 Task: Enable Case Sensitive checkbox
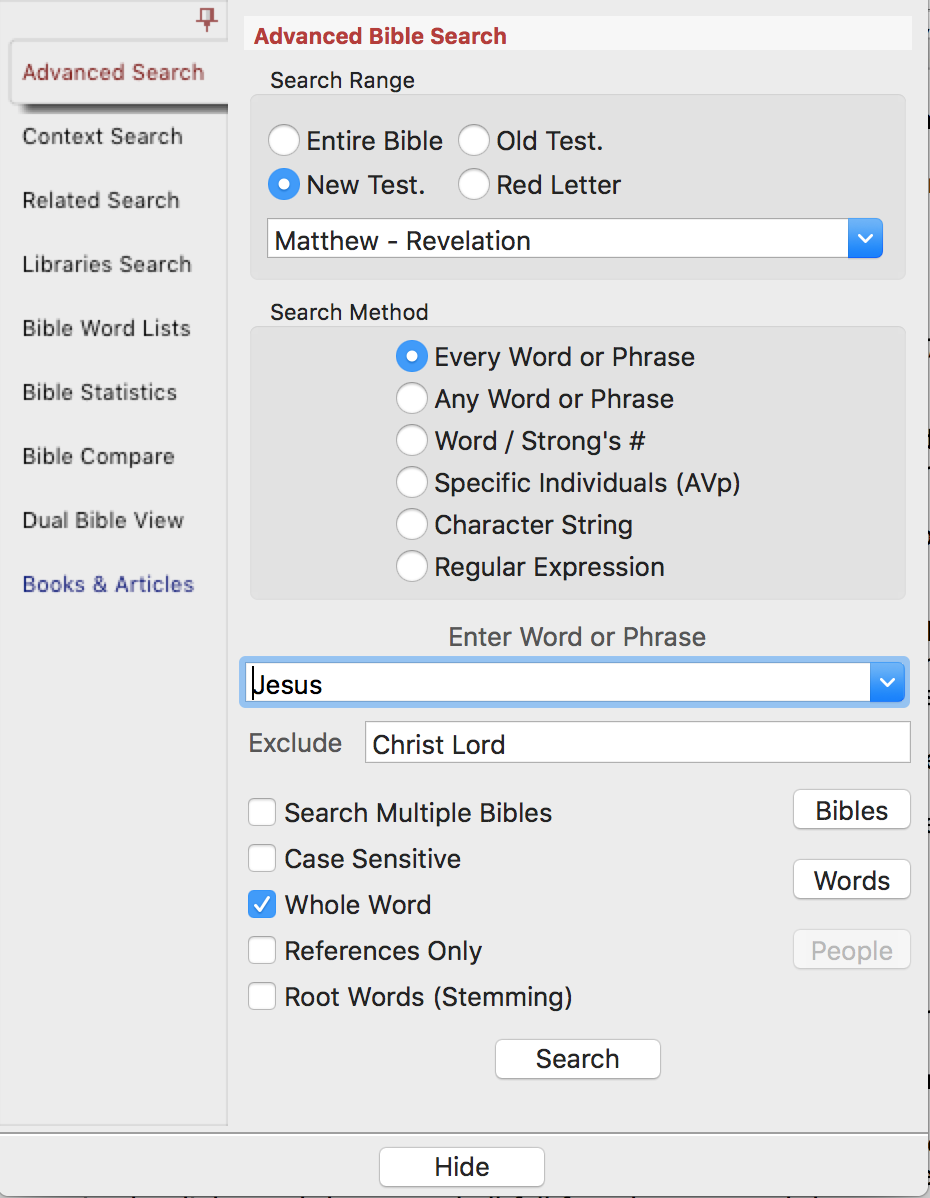point(262,858)
